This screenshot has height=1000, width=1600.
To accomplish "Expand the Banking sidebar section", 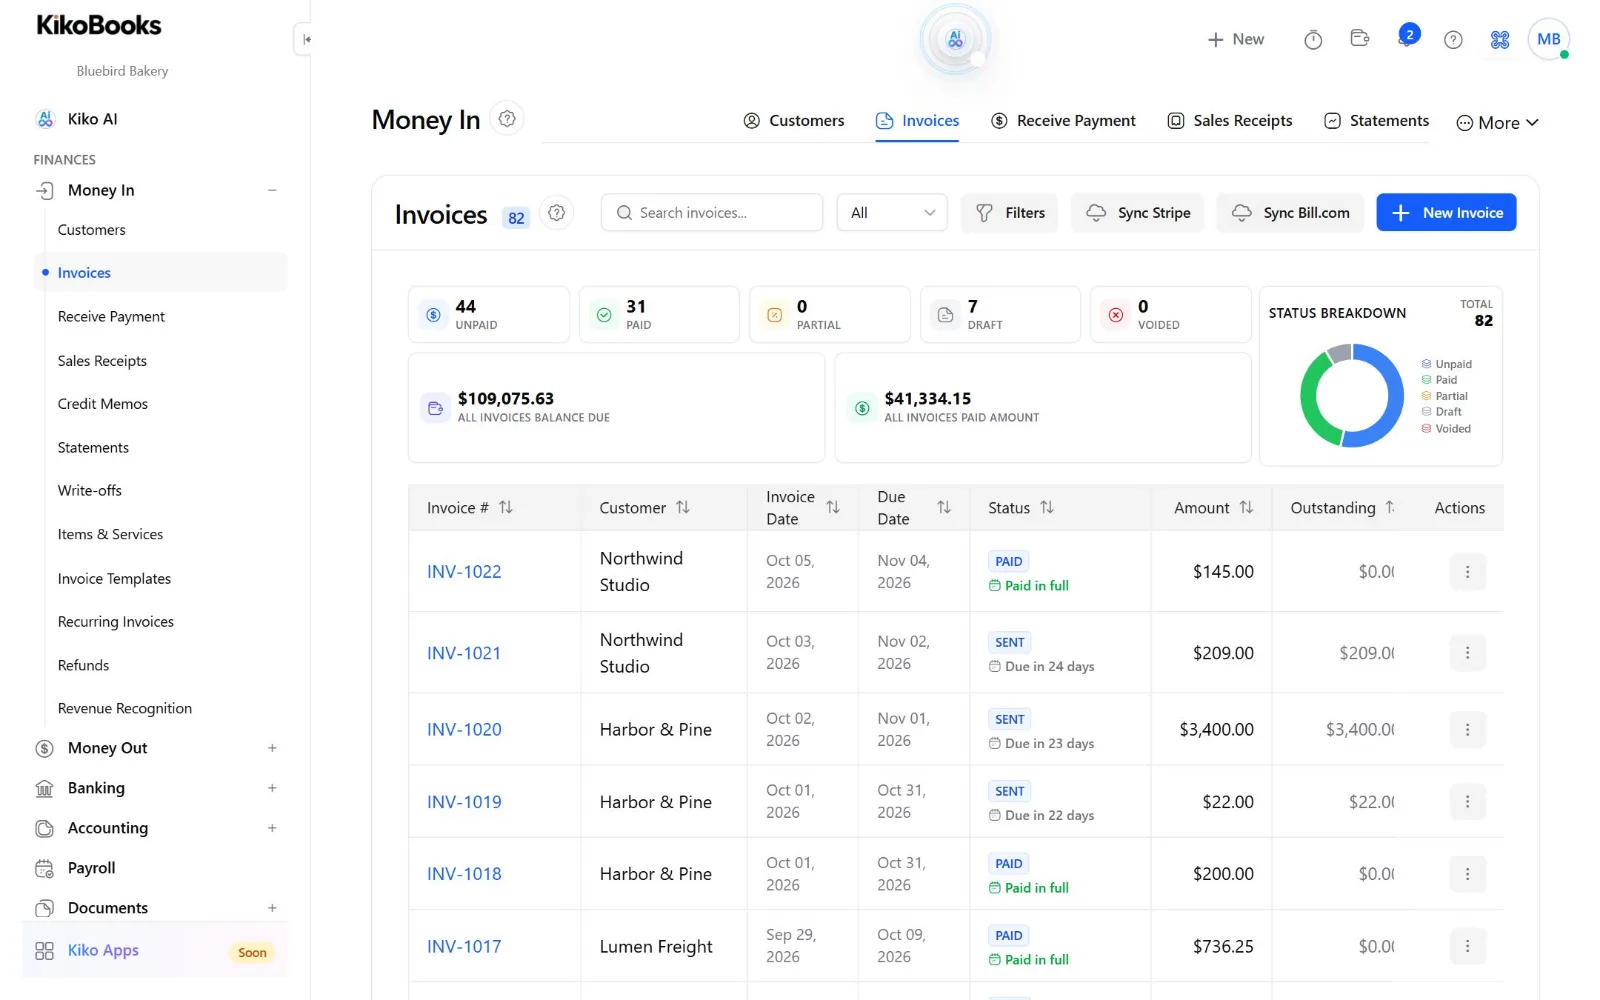I will [272, 788].
